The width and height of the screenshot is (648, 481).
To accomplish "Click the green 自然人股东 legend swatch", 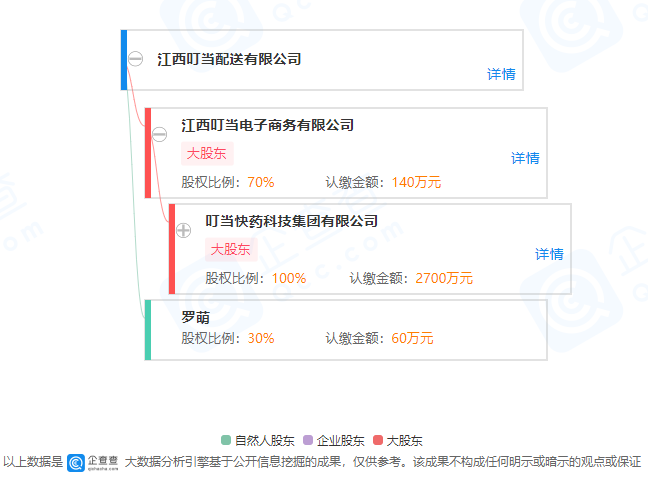I will click(x=226, y=440).
